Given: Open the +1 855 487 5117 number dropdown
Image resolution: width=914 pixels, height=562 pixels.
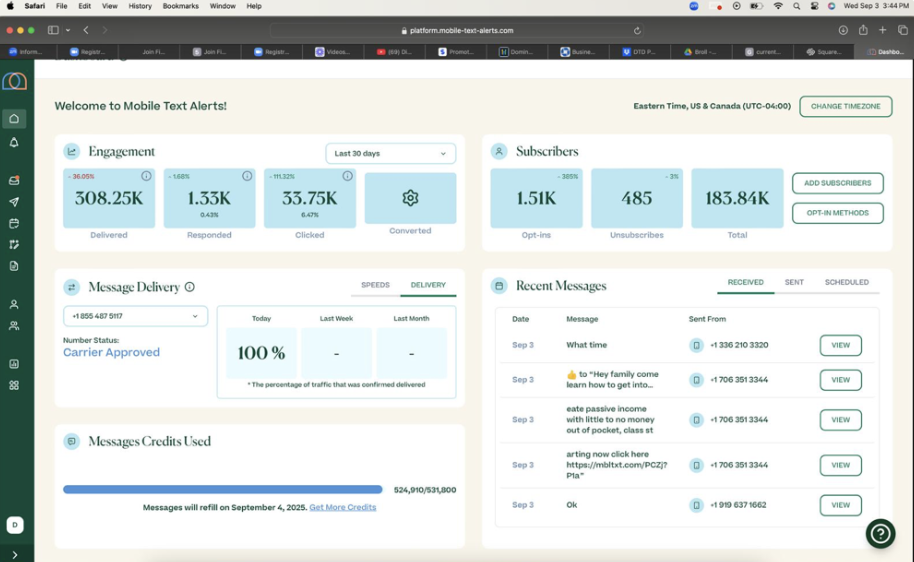Looking at the screenshot, I should pyautogui.click(x=135, y=316).
